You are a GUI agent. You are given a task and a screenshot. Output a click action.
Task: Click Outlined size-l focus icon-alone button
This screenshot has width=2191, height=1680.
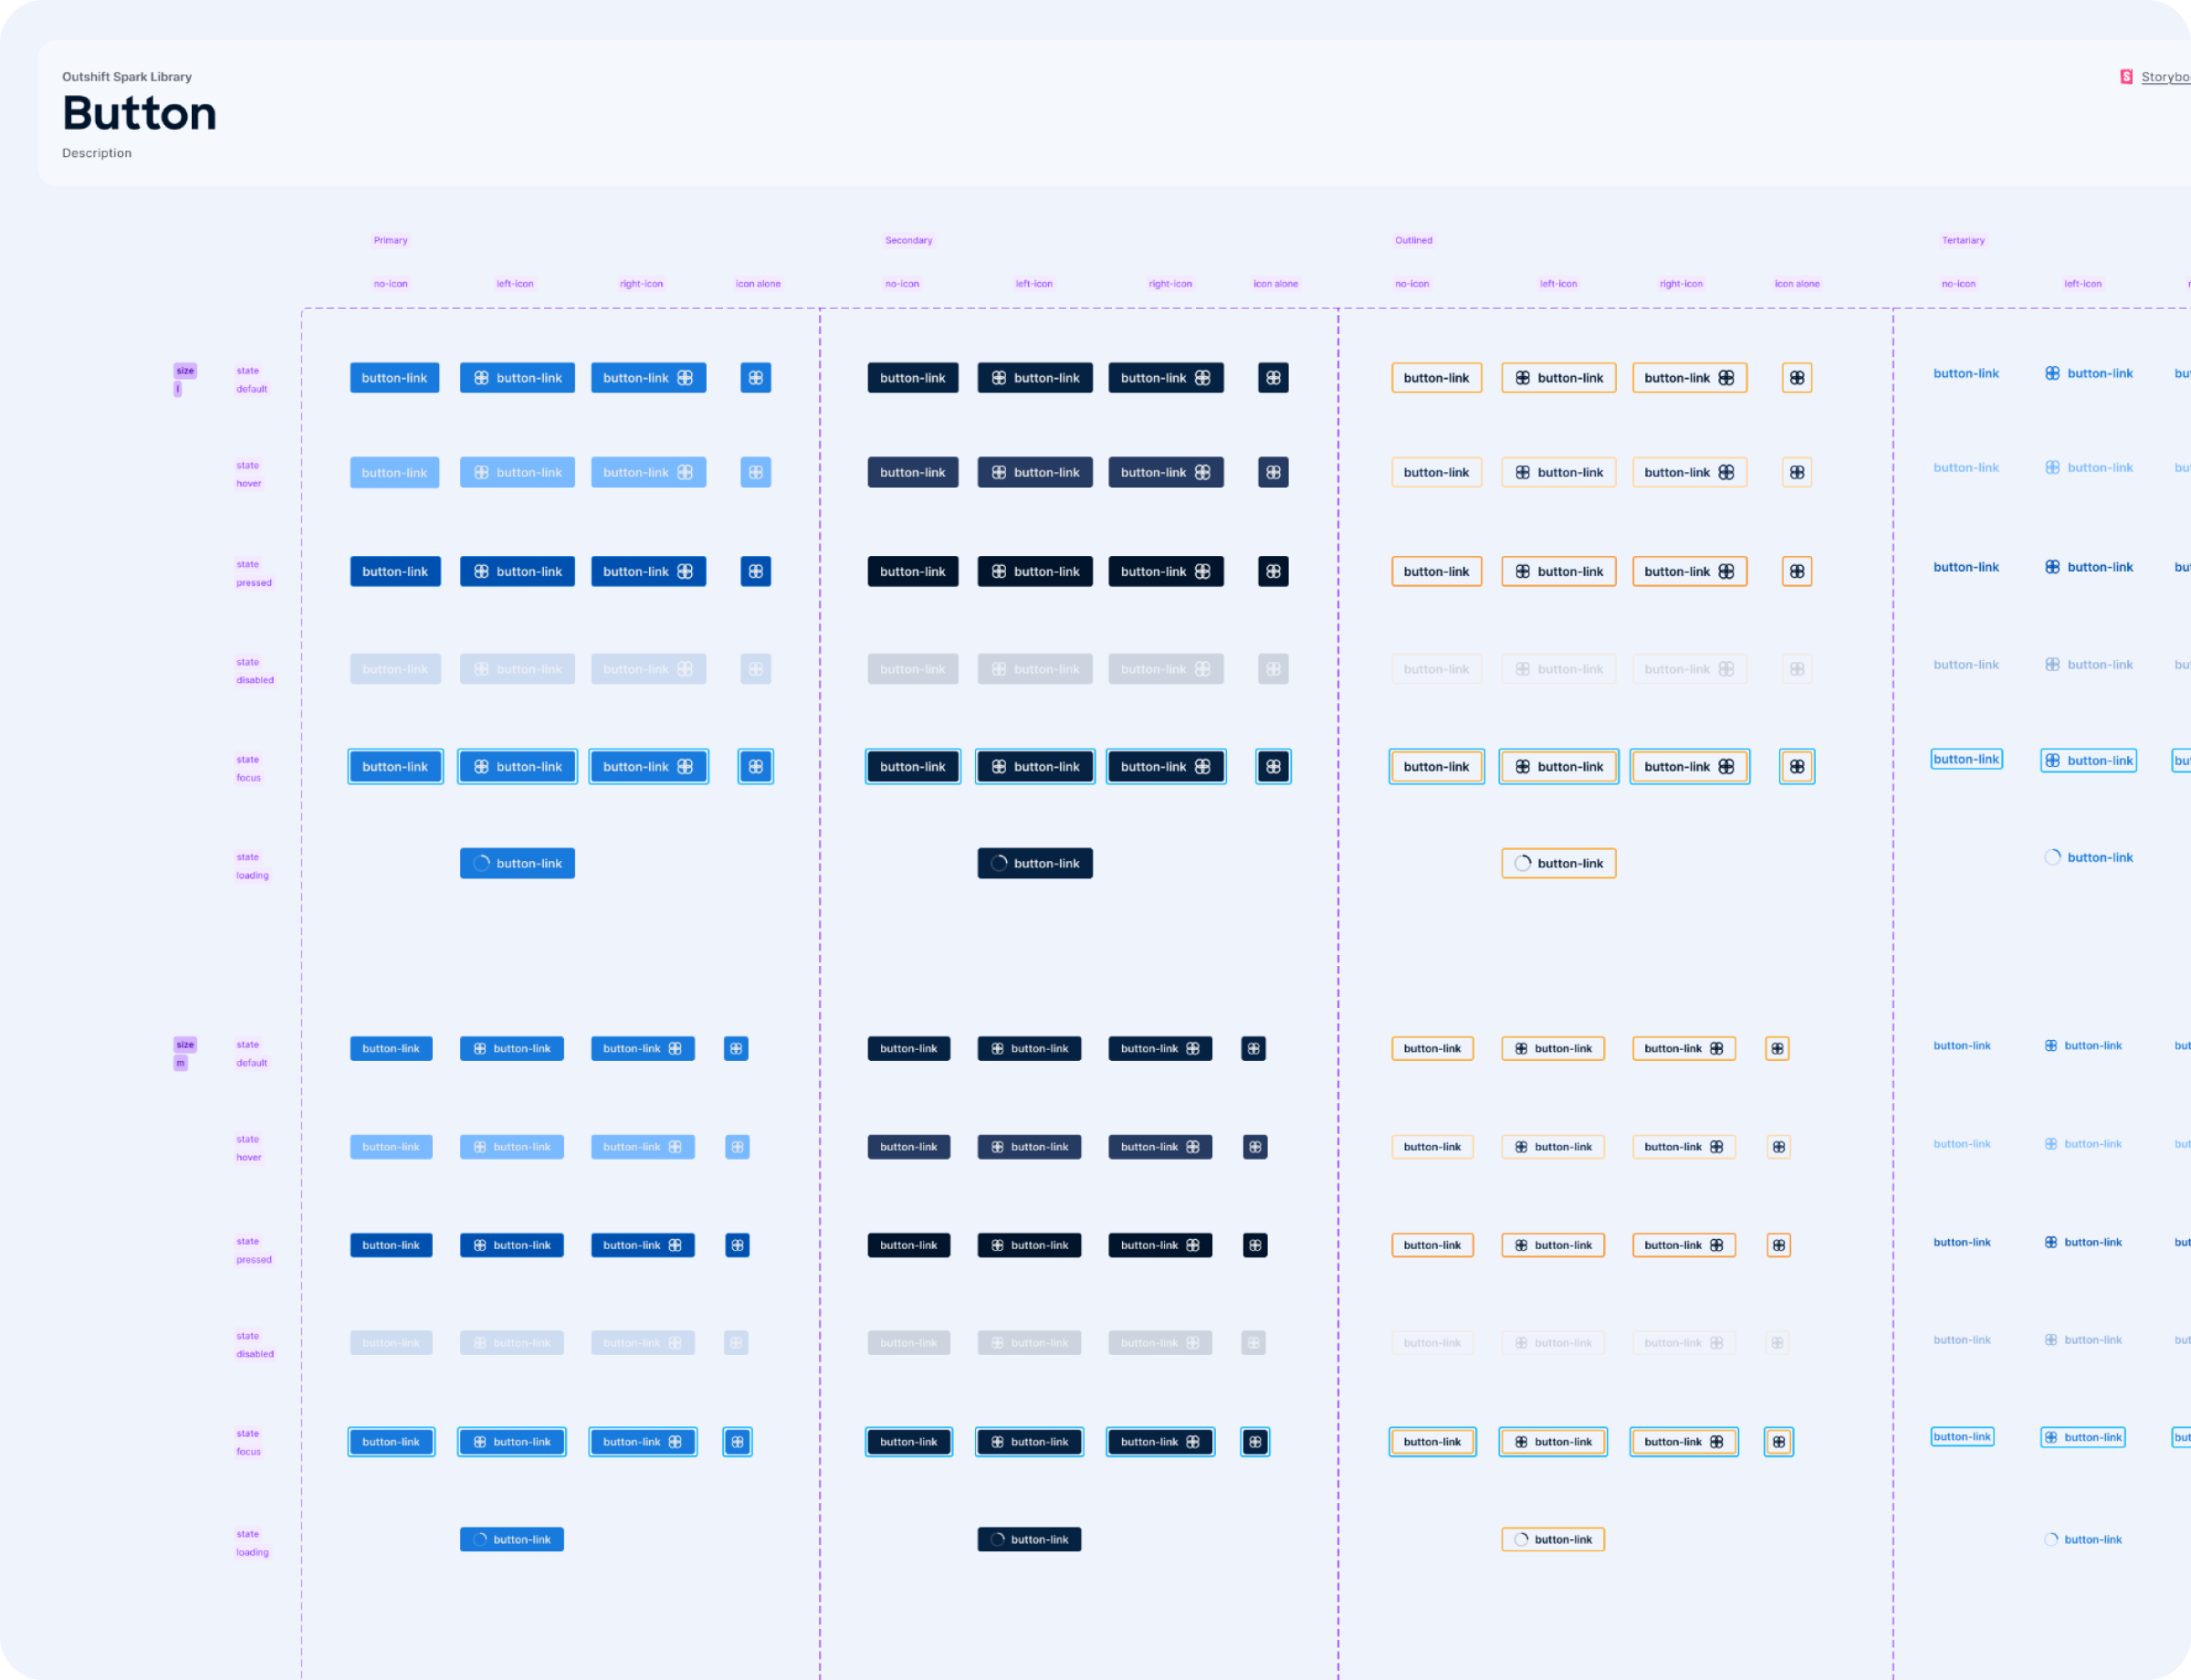click(x=1797, y=766)
